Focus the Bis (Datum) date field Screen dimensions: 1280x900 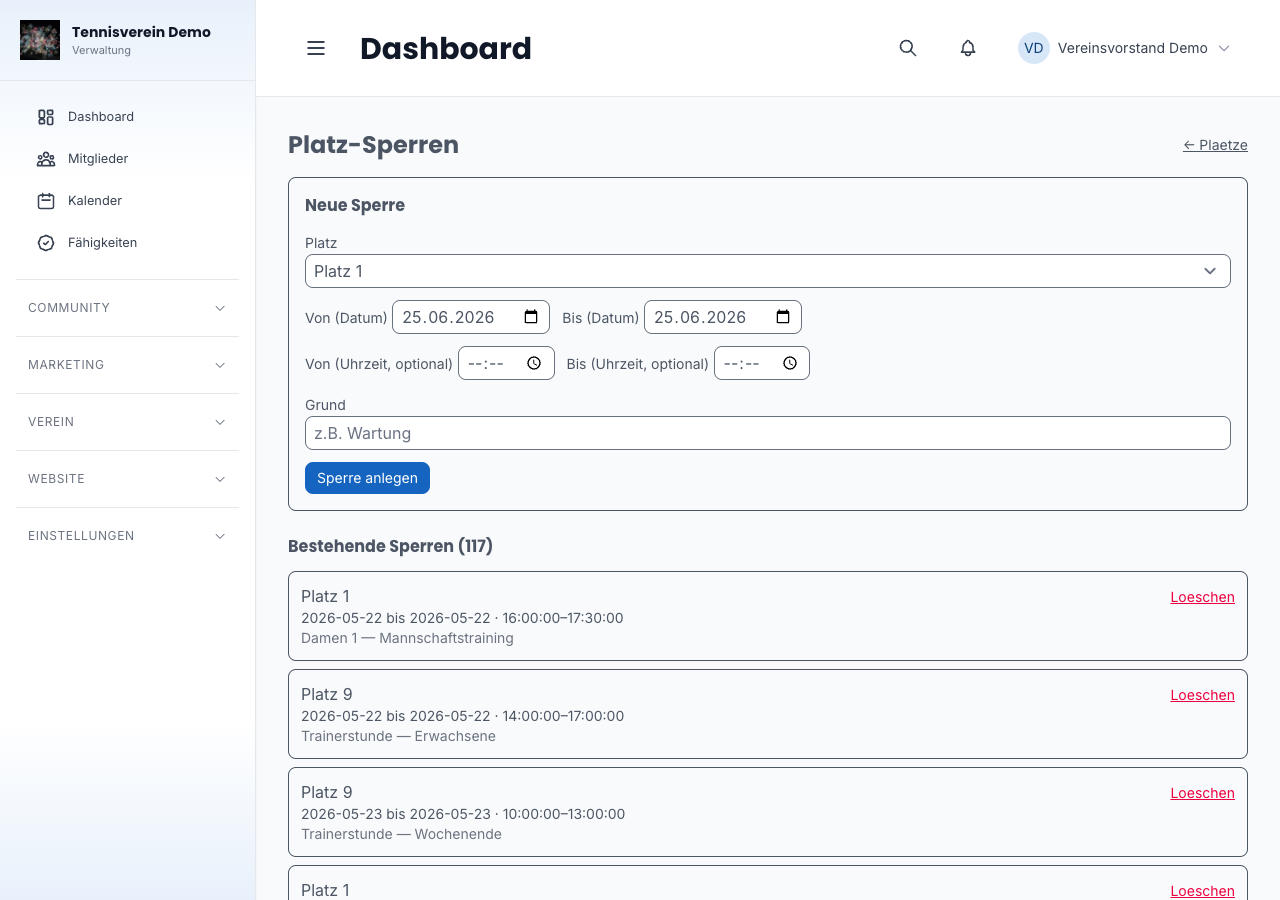tap(723, 317)
